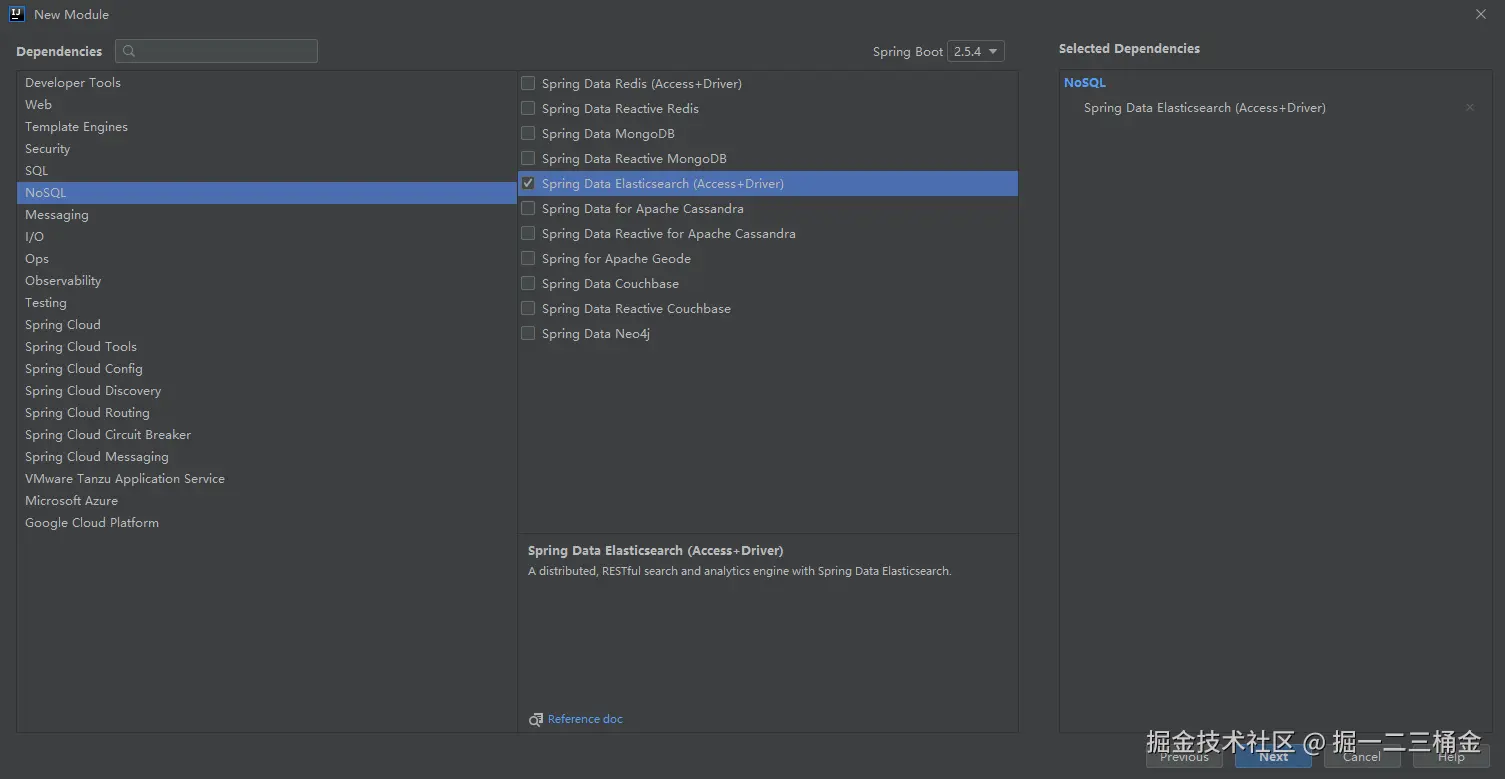Enable Spring Data for Apache Cassandra
1505x779 pixels.
[528, 208]
